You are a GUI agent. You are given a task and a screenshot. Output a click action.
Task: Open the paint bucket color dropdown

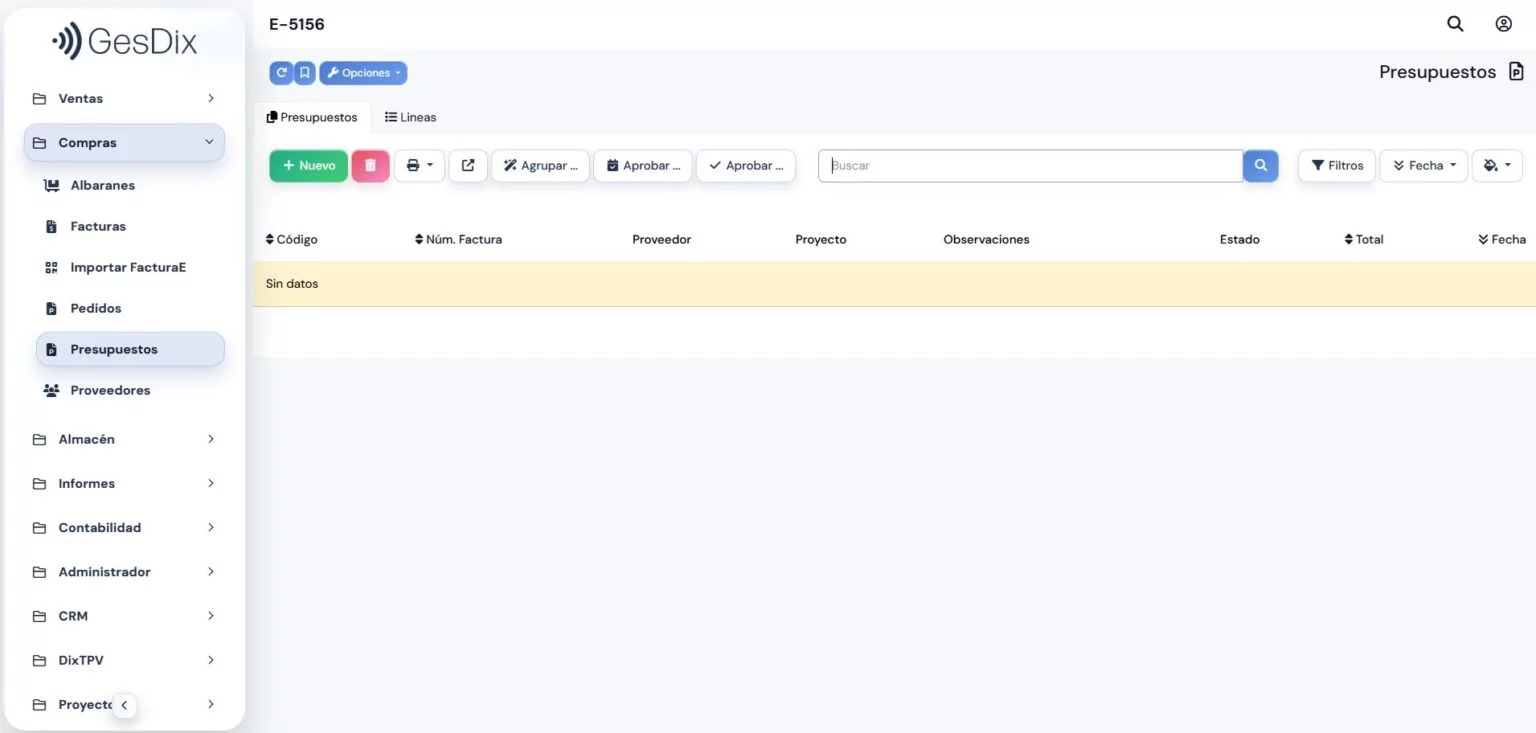tap(1497, 166)
